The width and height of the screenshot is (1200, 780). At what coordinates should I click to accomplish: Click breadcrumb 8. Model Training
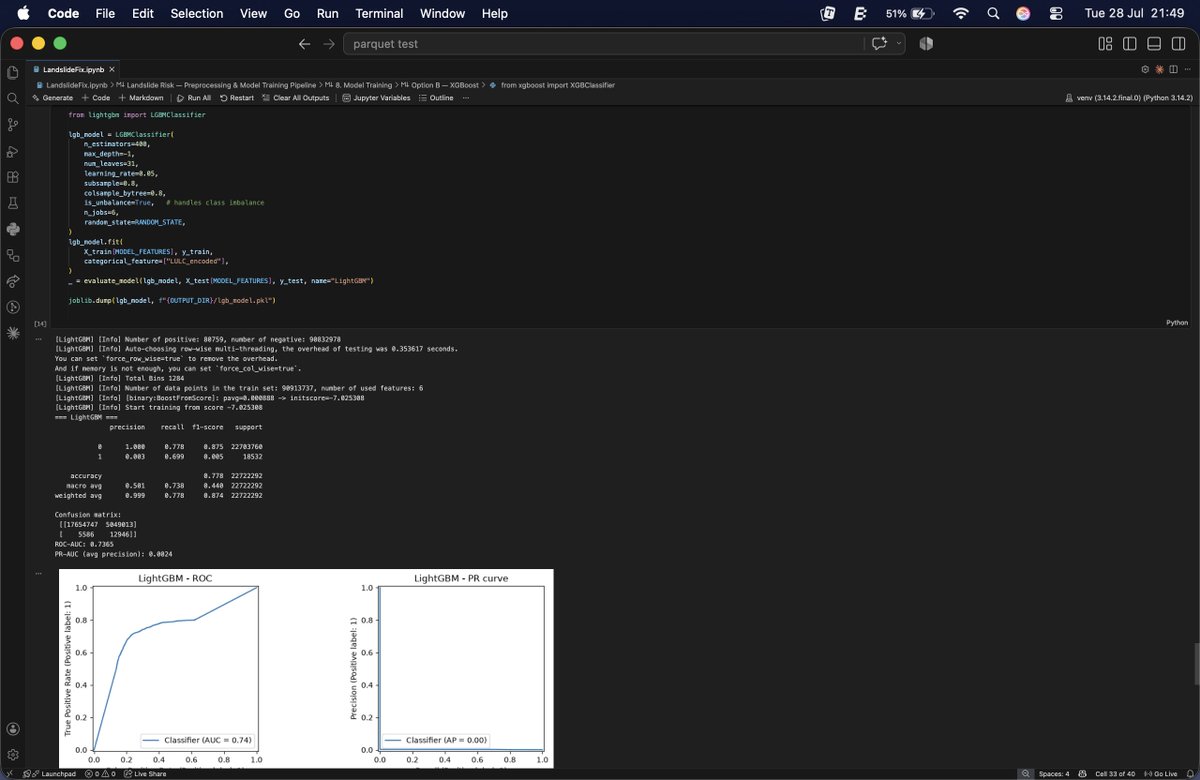click(x=362, y=85)
